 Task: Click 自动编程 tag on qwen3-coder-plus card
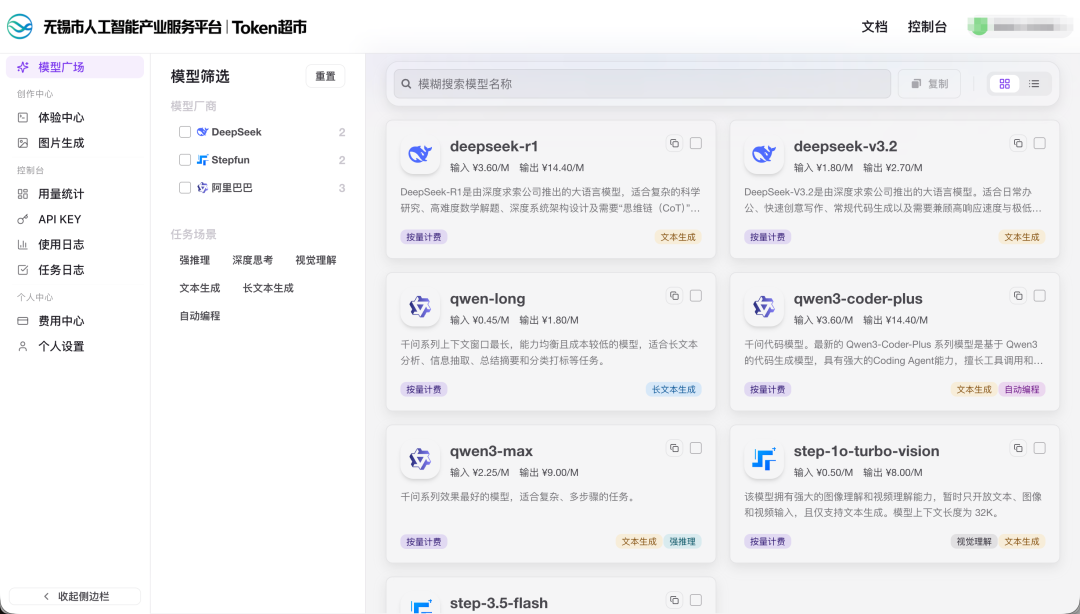pyautogui.click(x=1022, y=389)
